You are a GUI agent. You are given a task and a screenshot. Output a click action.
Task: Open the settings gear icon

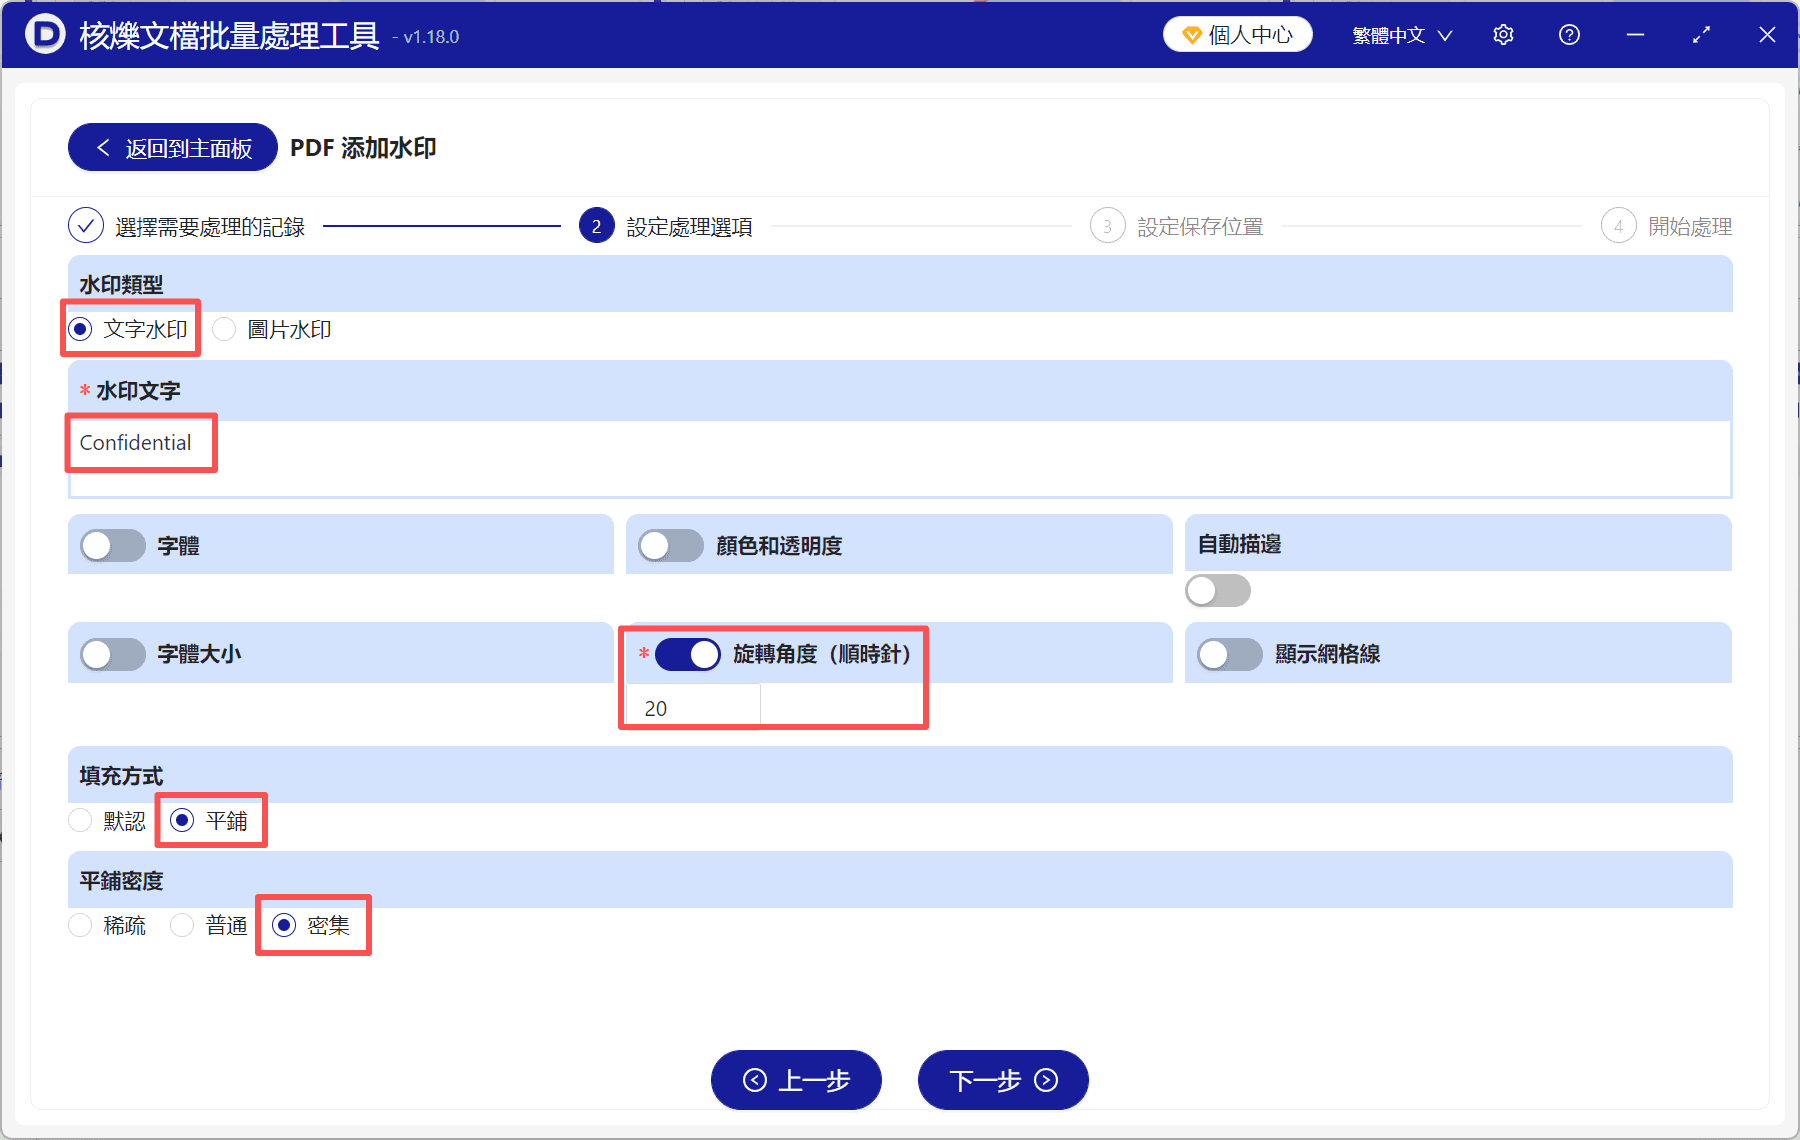pos(1503,34)
